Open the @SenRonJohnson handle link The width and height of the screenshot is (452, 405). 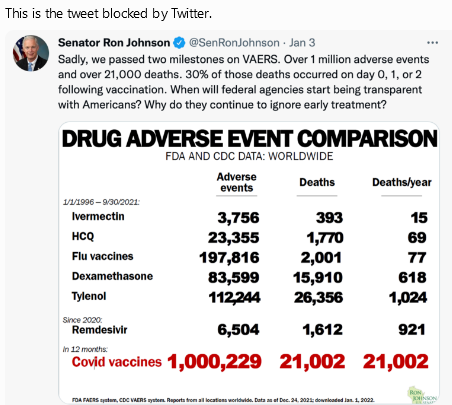(x=234, y=43)
